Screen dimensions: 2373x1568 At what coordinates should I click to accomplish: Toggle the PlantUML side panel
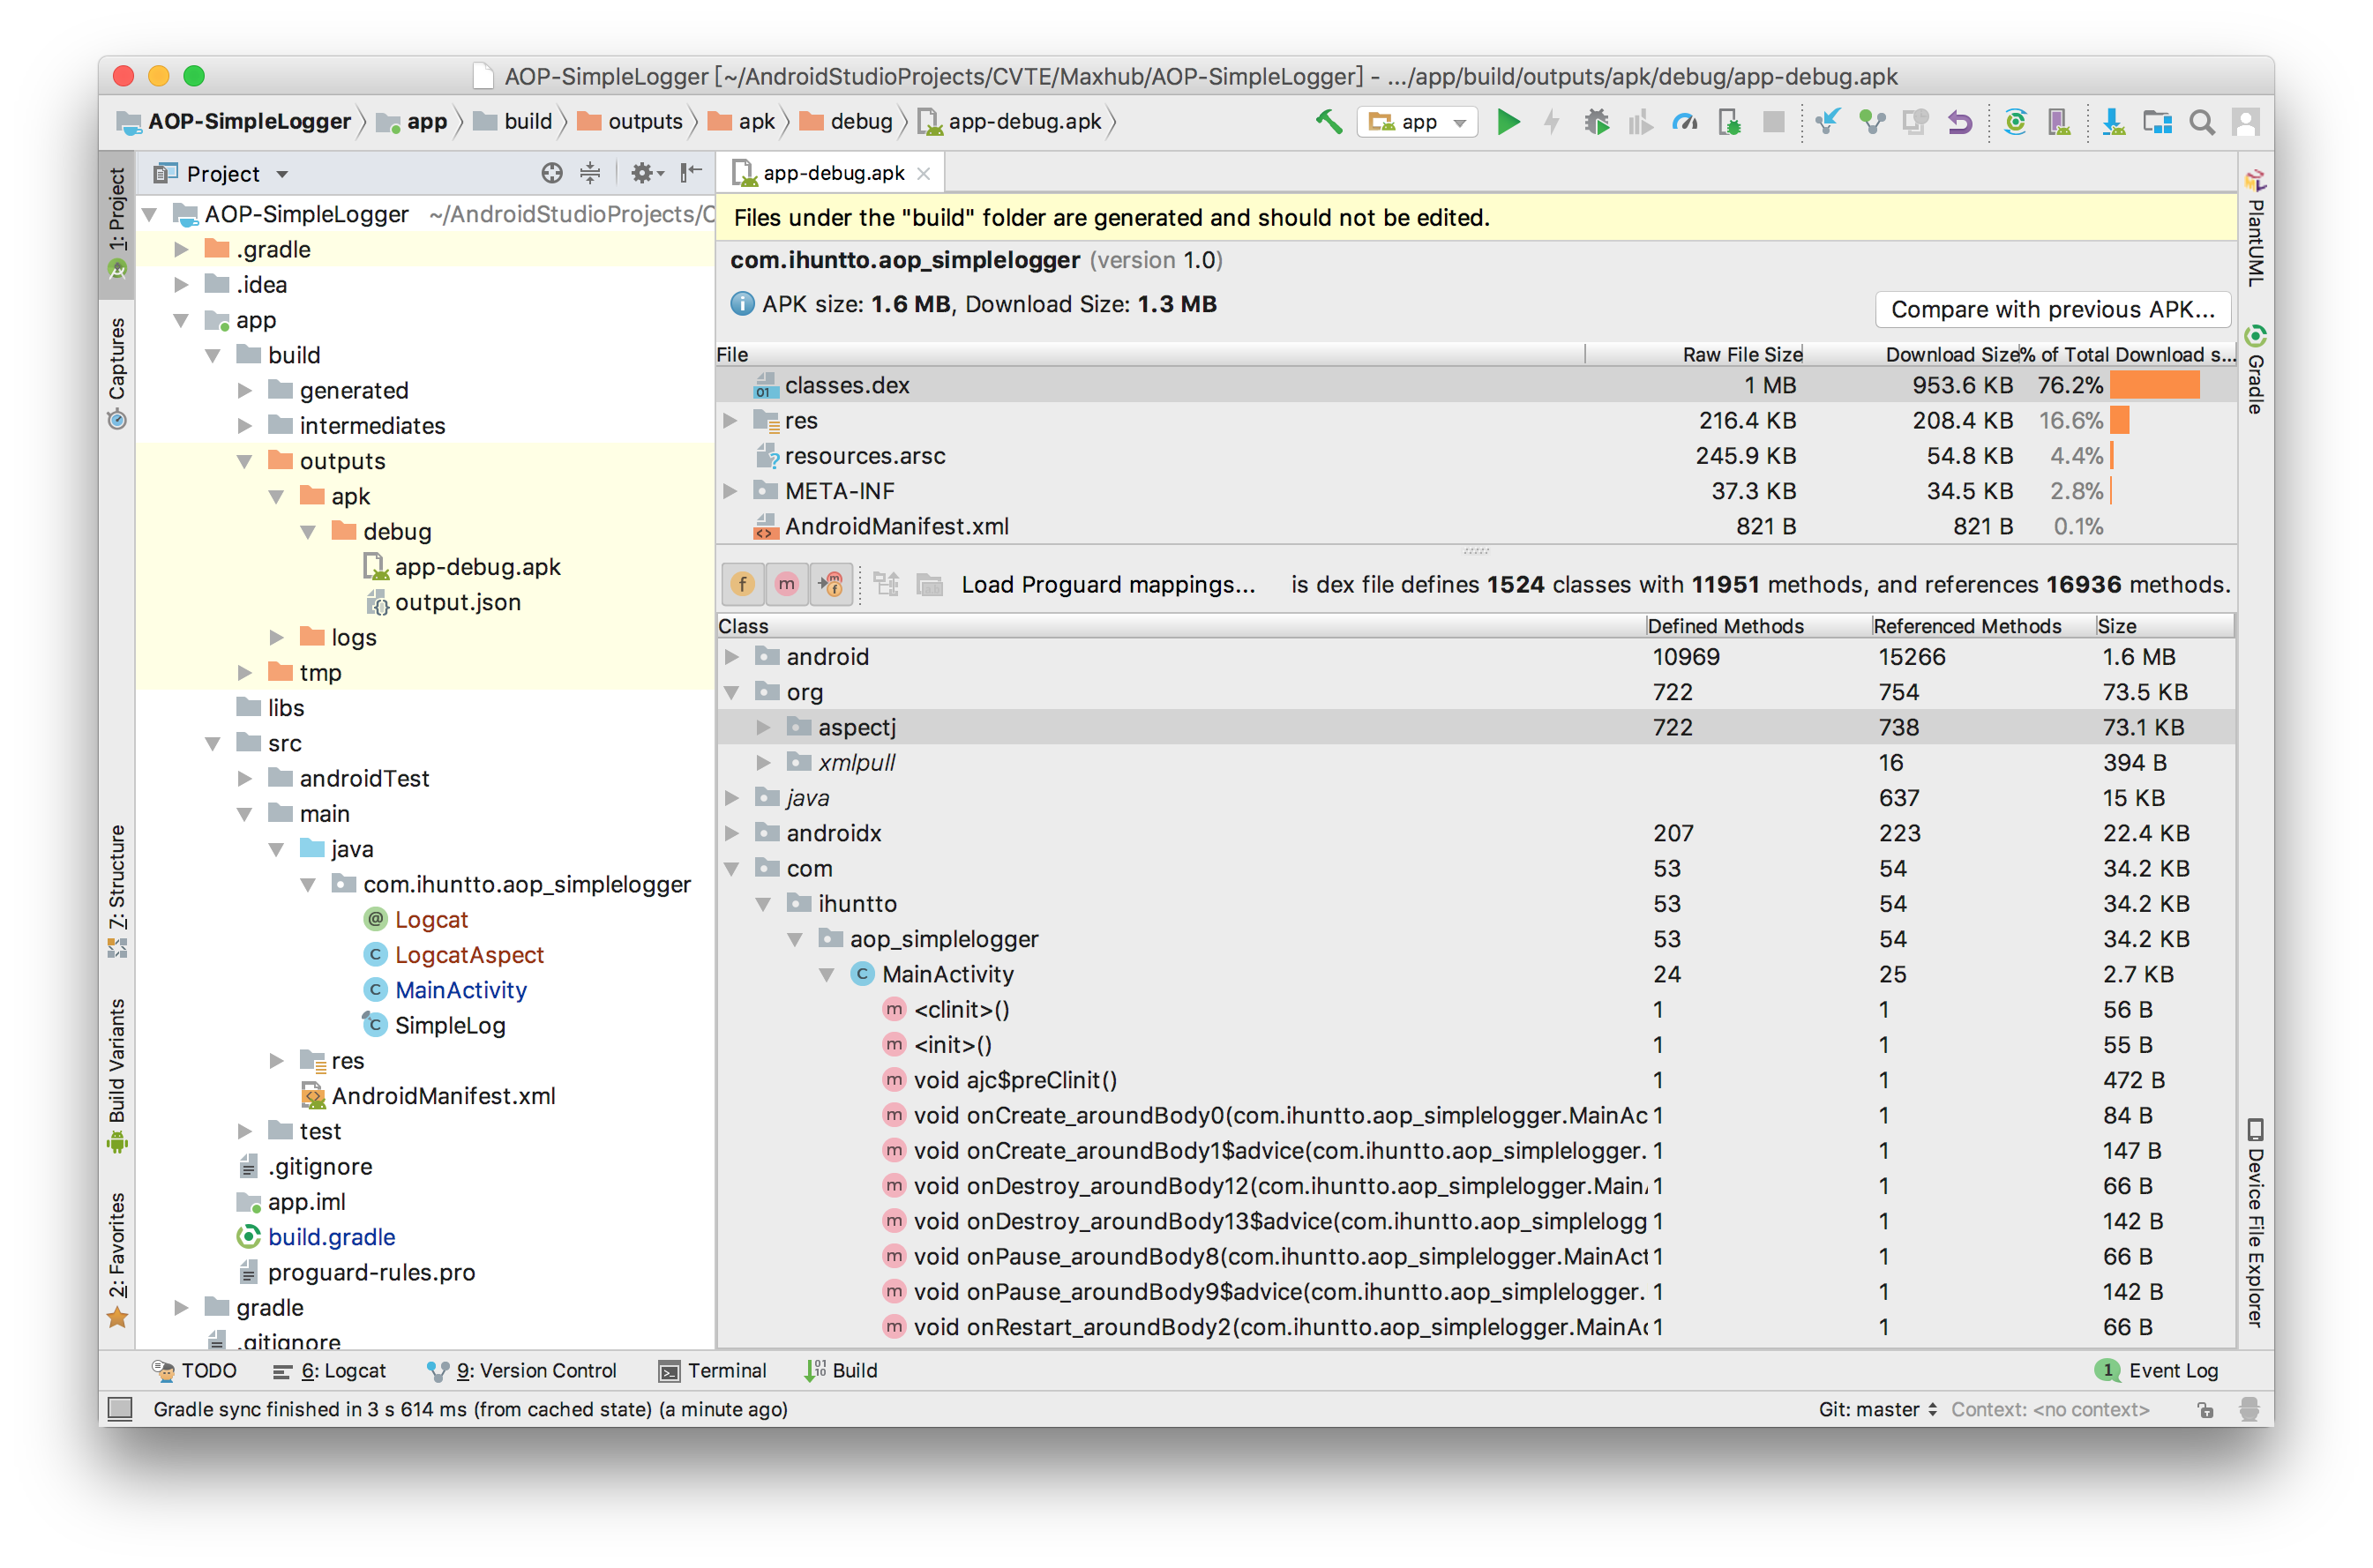coord(2255,229)
